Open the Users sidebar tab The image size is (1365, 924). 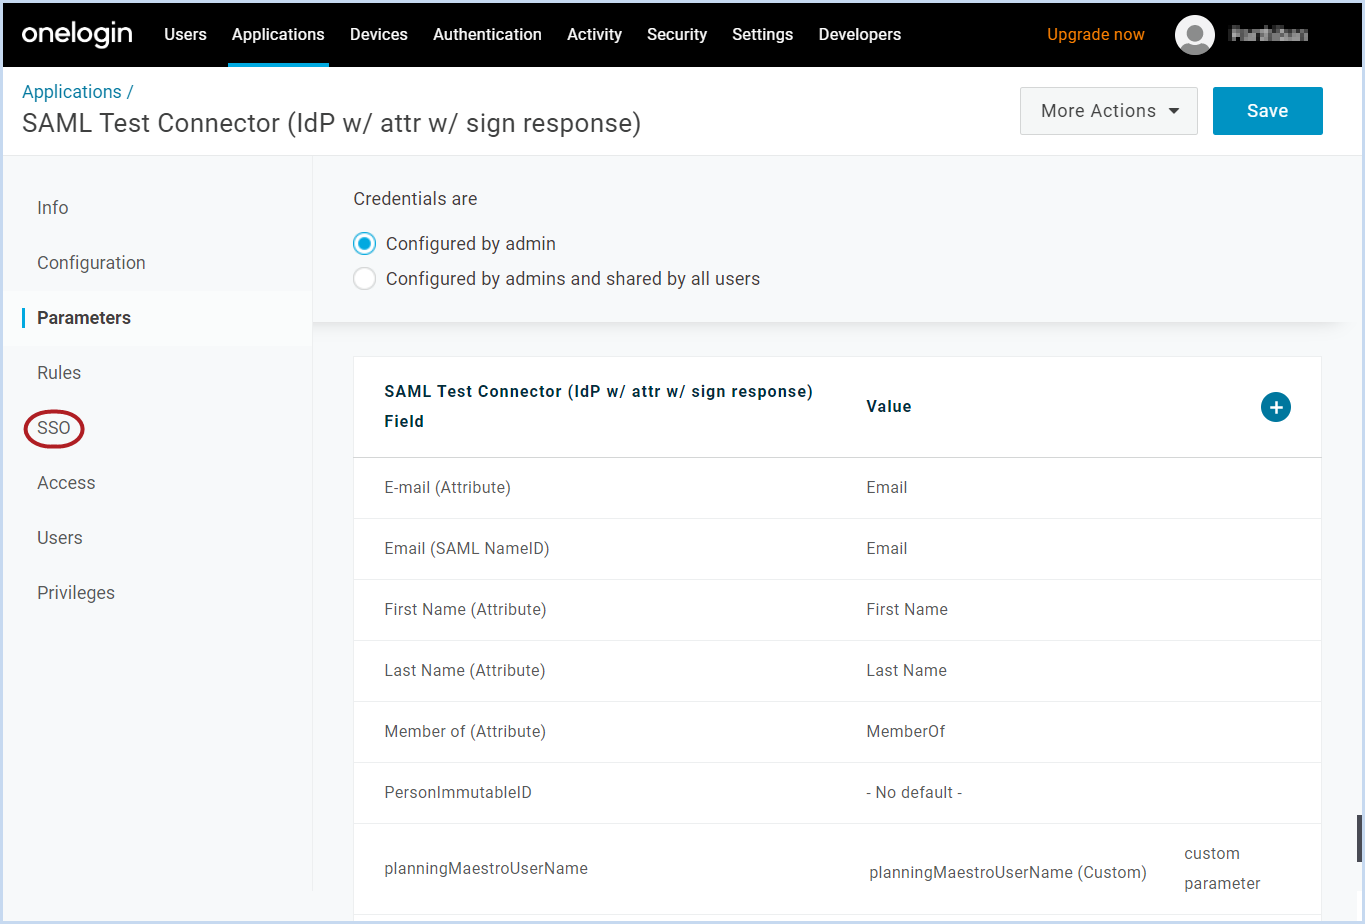(60, 538)
